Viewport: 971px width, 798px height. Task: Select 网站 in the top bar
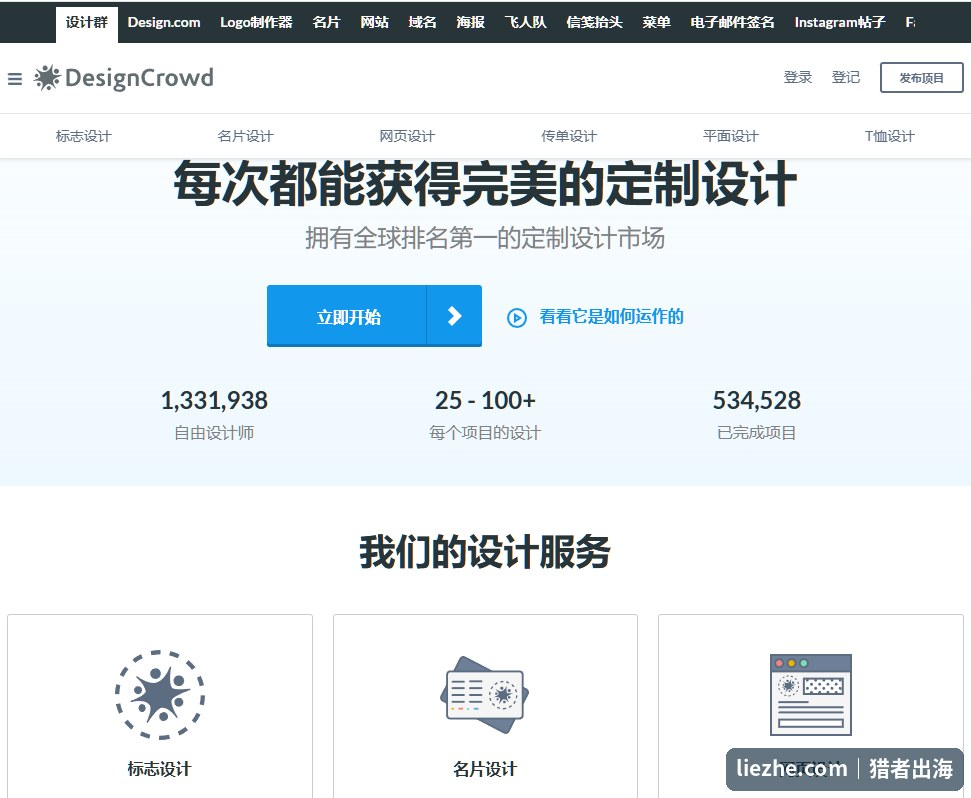pyautogui.click(x=375, y=22)
